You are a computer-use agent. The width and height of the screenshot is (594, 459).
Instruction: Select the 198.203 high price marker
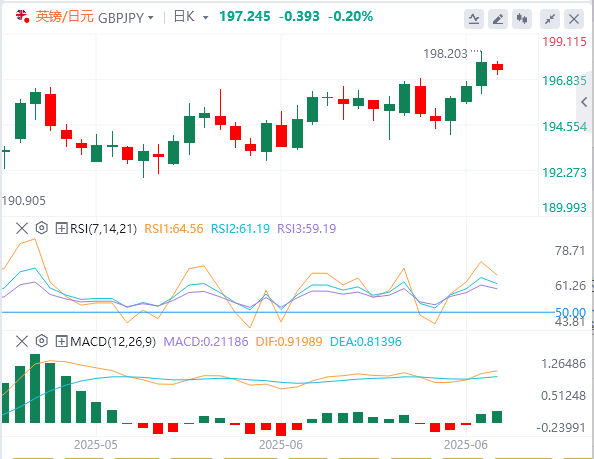(446, 54)
